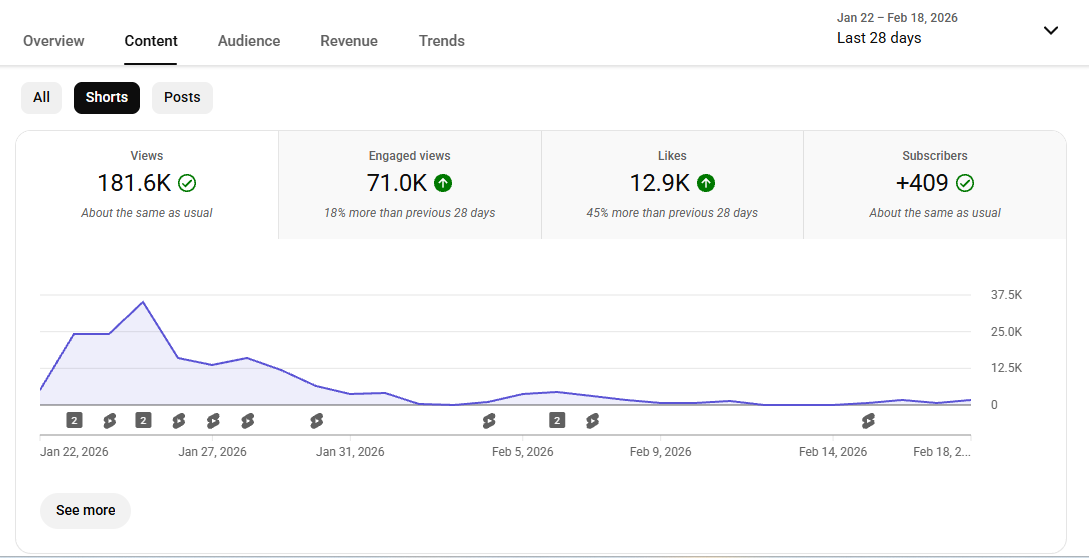Switch to the Posts filter chip
The width and height of the screenshot is (1089, 558).
[x=182, y=97]
